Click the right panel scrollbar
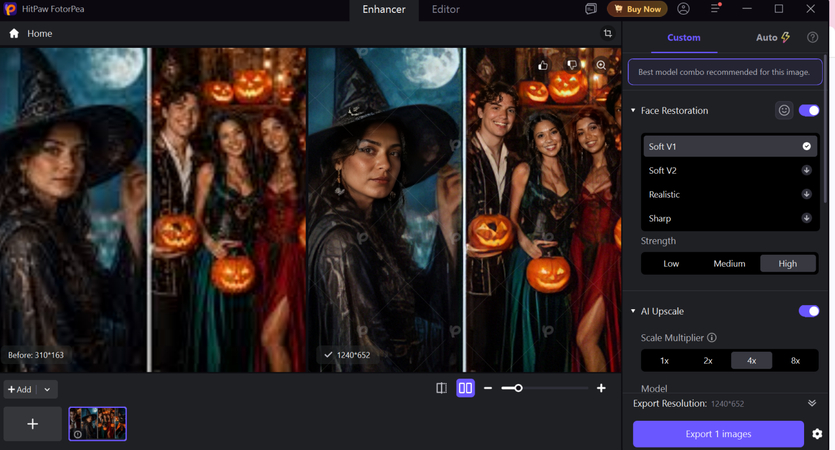 point(825,128)
